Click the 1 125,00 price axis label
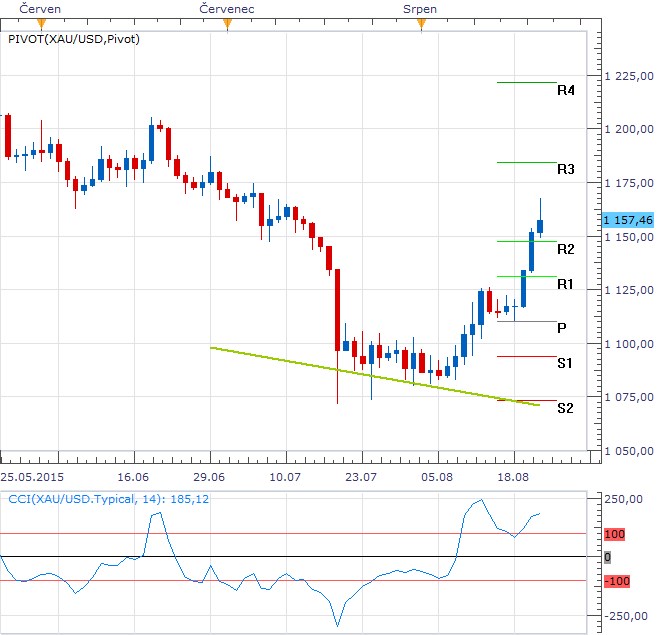Screen dimensions: 659x635 point(629,290)
